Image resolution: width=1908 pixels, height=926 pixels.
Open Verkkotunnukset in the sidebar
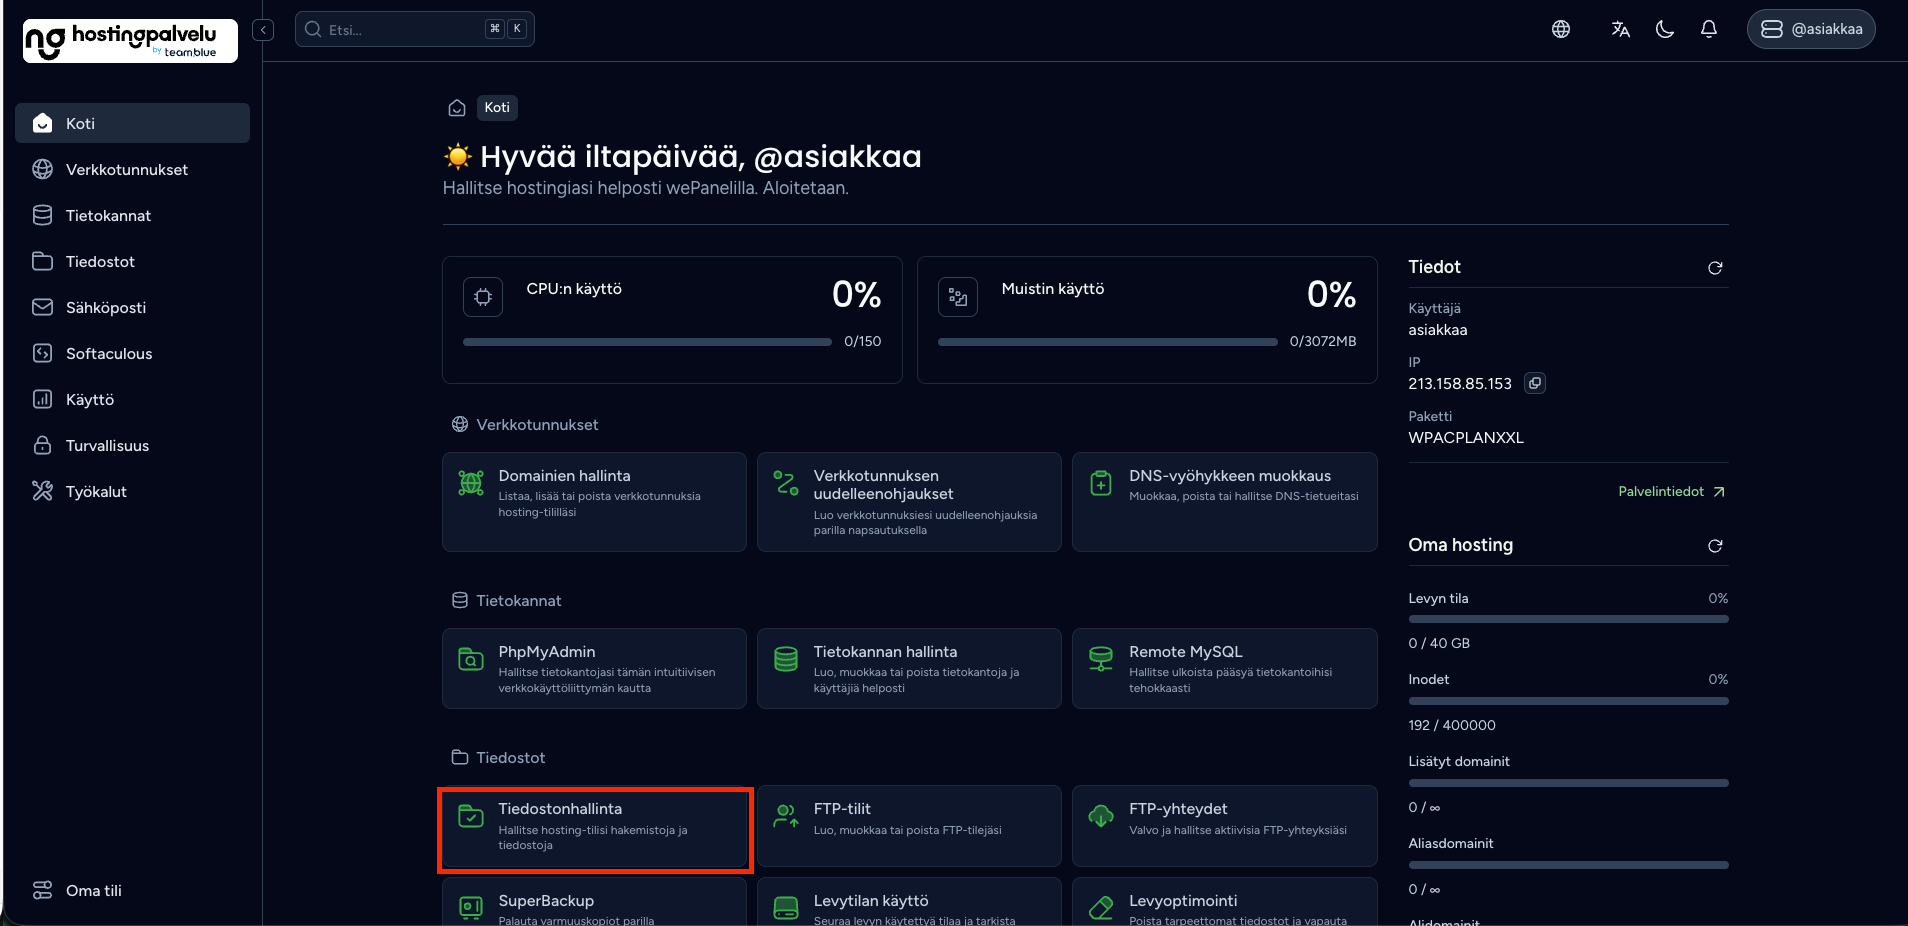click(132, 169)
